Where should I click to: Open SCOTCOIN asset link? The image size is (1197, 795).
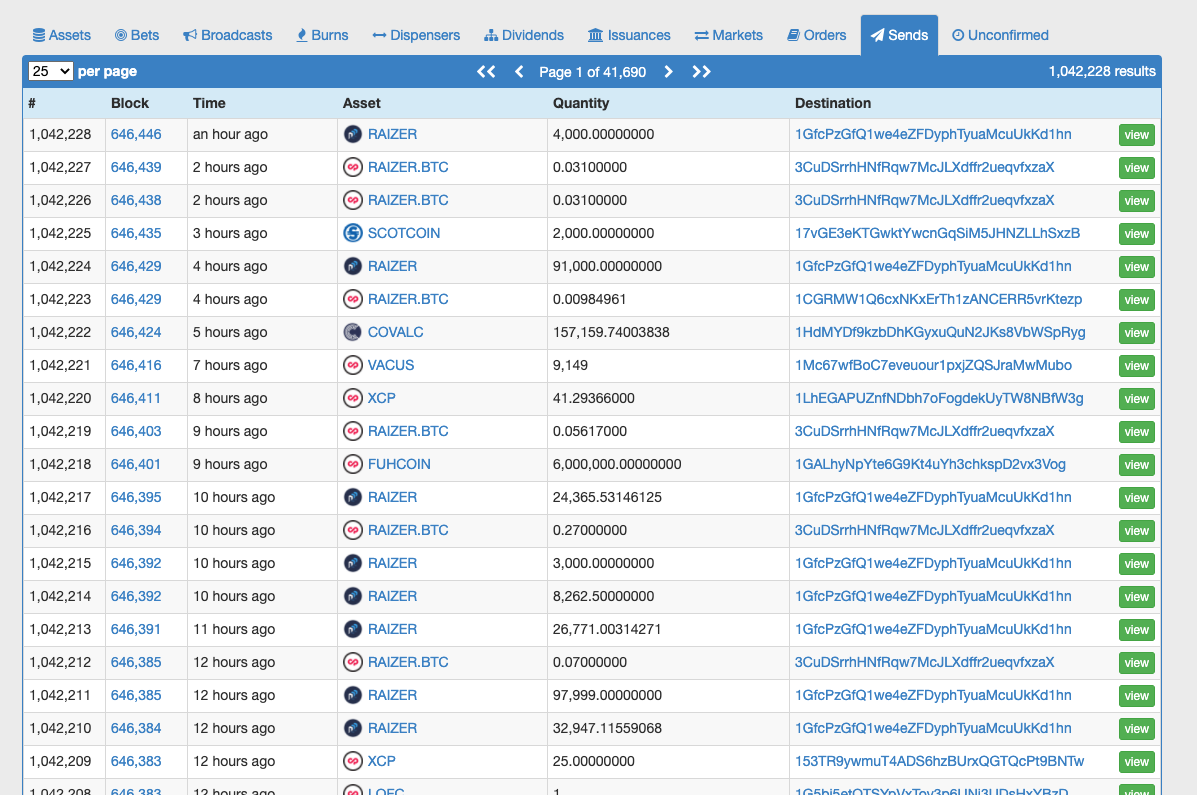(404, 233)
